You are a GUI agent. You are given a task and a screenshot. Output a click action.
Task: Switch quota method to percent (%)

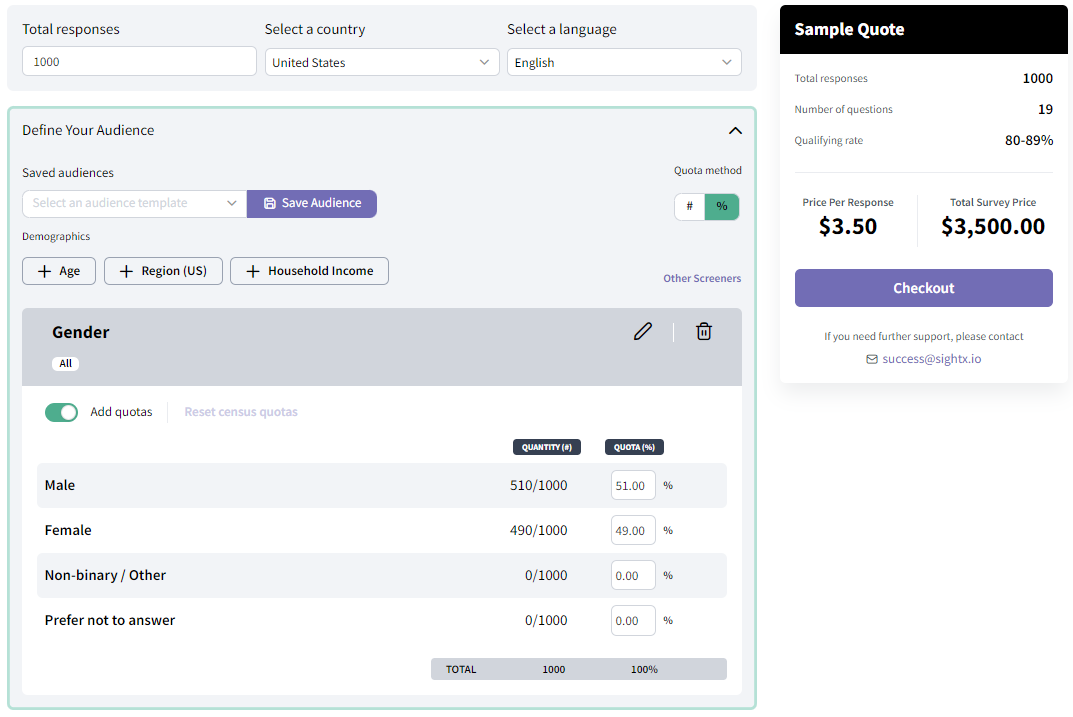click(722, 206)
